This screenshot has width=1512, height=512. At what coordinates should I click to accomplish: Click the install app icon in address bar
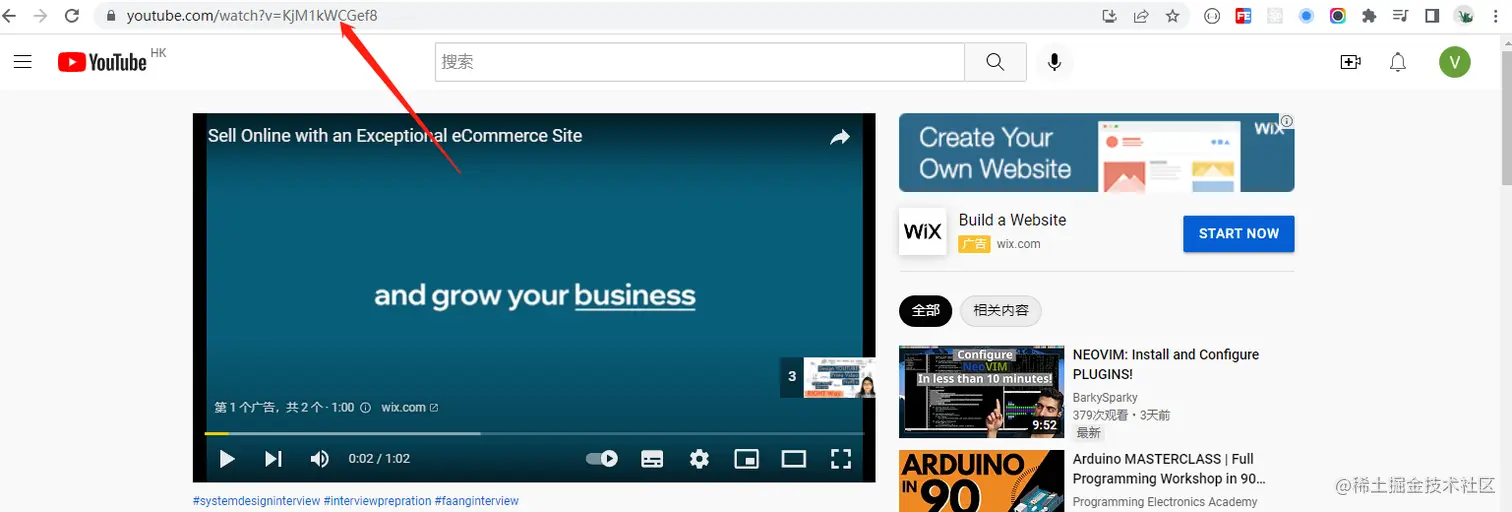(1109, 16)
